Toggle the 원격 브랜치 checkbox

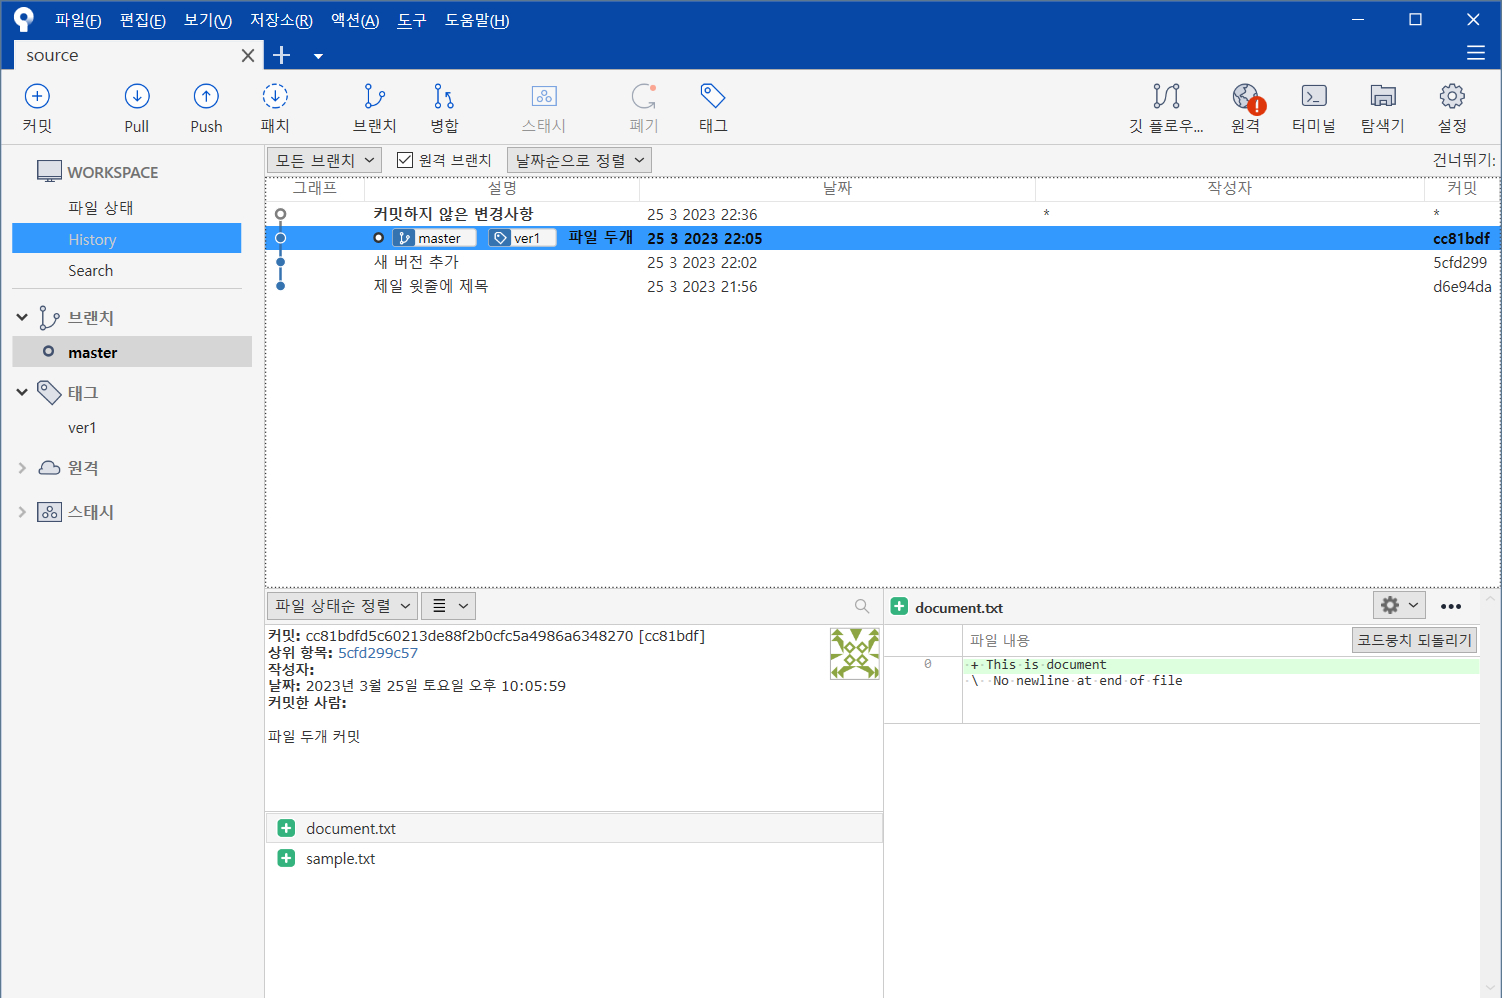pos(405,160)
